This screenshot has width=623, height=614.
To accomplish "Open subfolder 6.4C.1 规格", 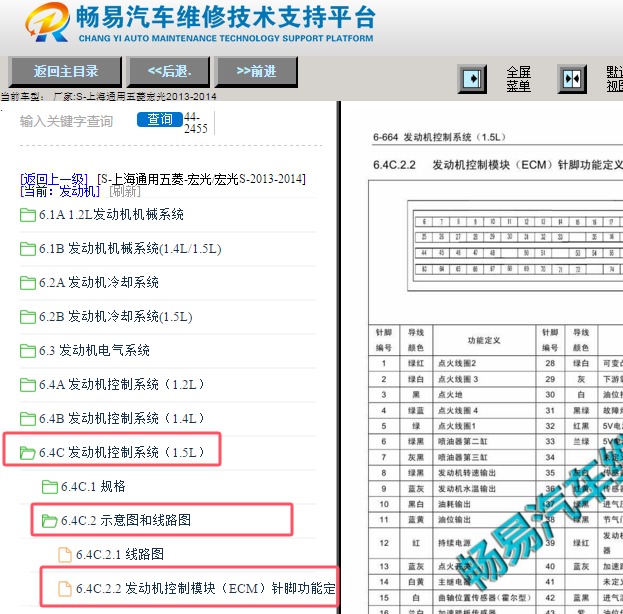I will coord(93,486).
